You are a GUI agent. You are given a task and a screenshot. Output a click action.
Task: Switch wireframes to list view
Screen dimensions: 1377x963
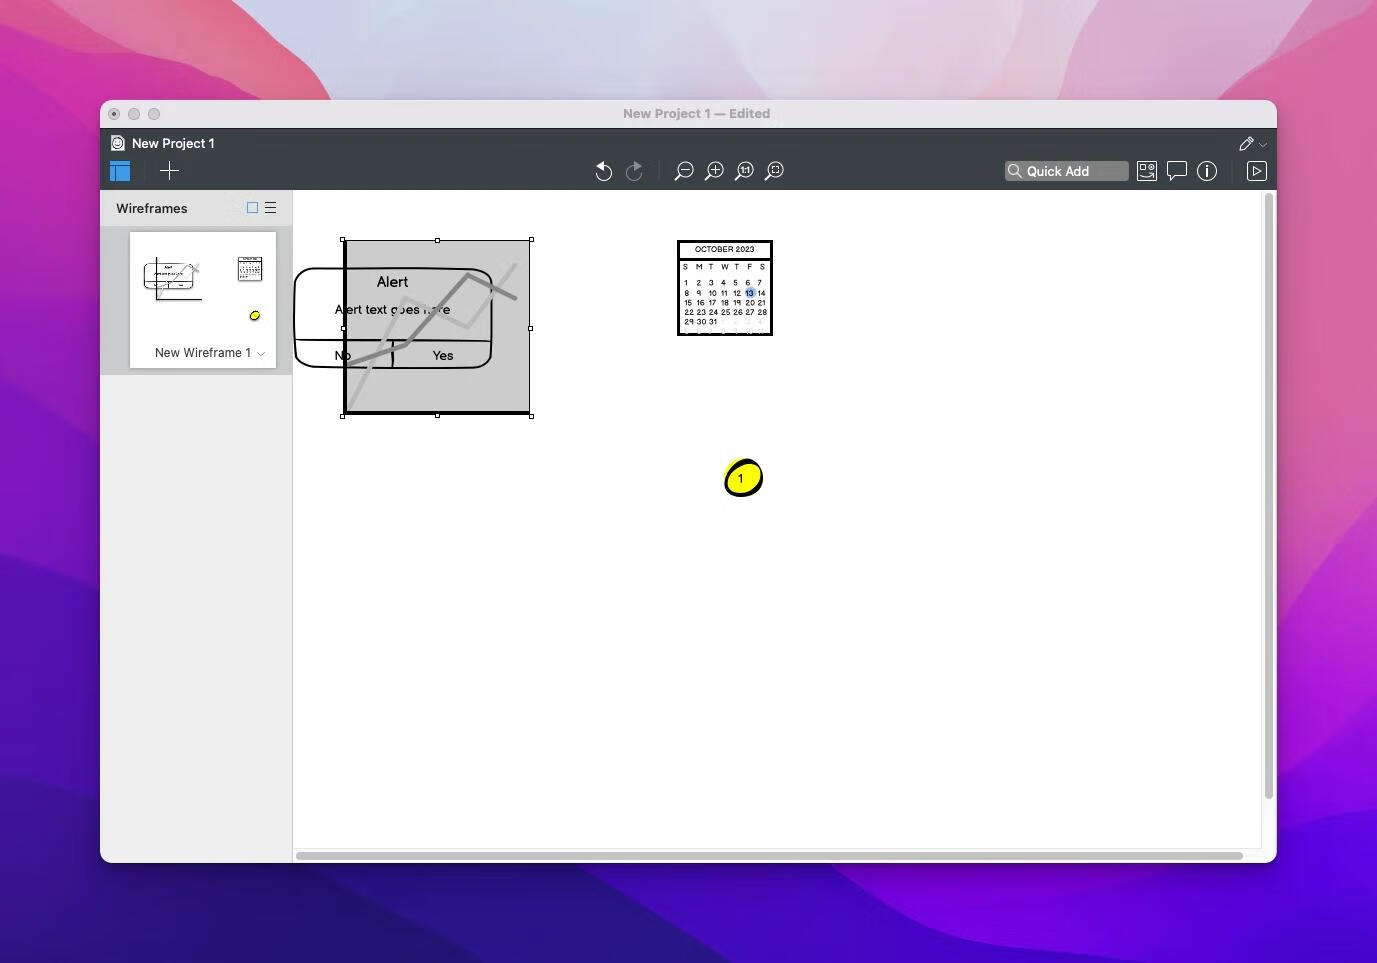tap(270, 208)
